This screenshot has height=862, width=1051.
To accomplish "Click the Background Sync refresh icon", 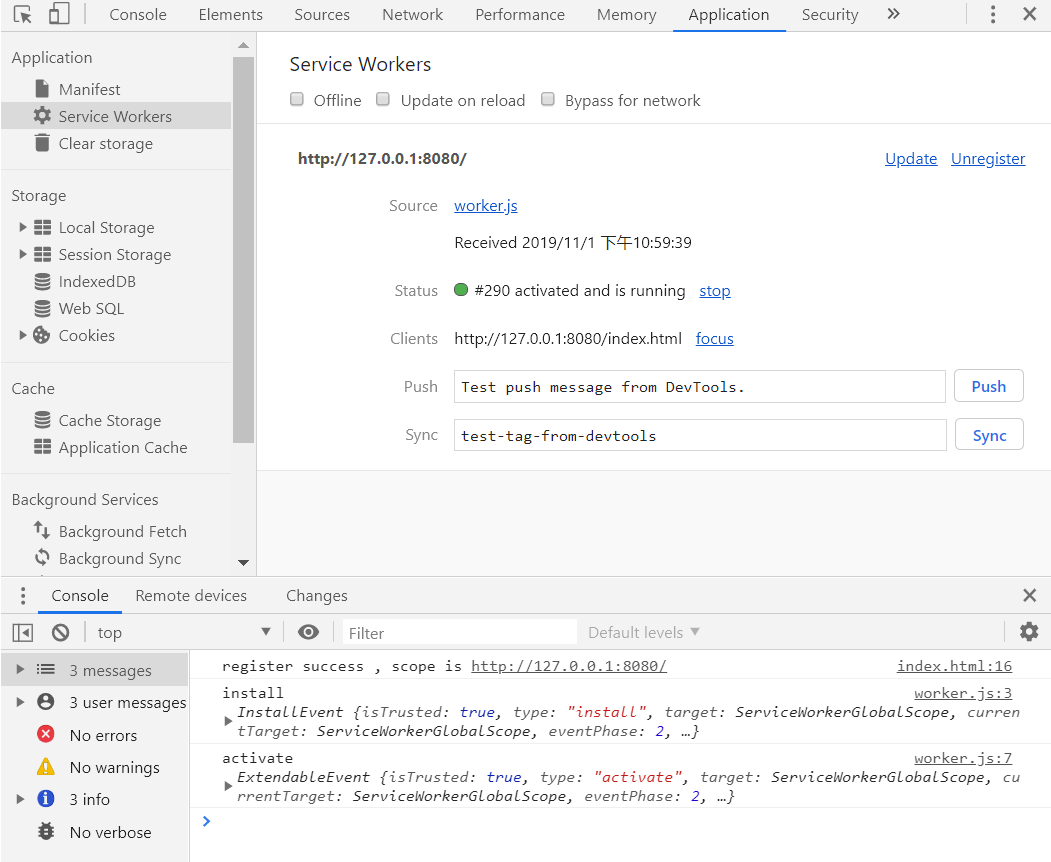I will tap(42, 557).
